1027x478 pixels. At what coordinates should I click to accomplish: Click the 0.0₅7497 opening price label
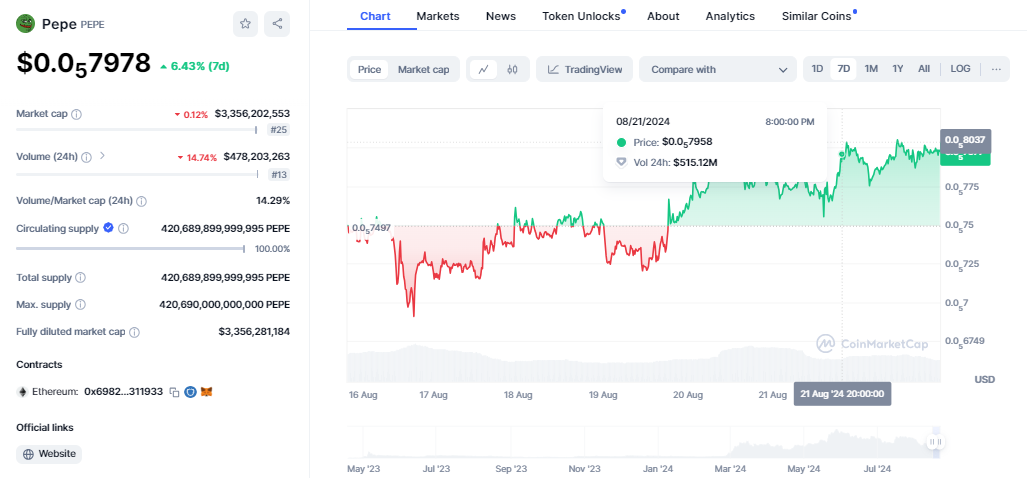coord(371,228)
